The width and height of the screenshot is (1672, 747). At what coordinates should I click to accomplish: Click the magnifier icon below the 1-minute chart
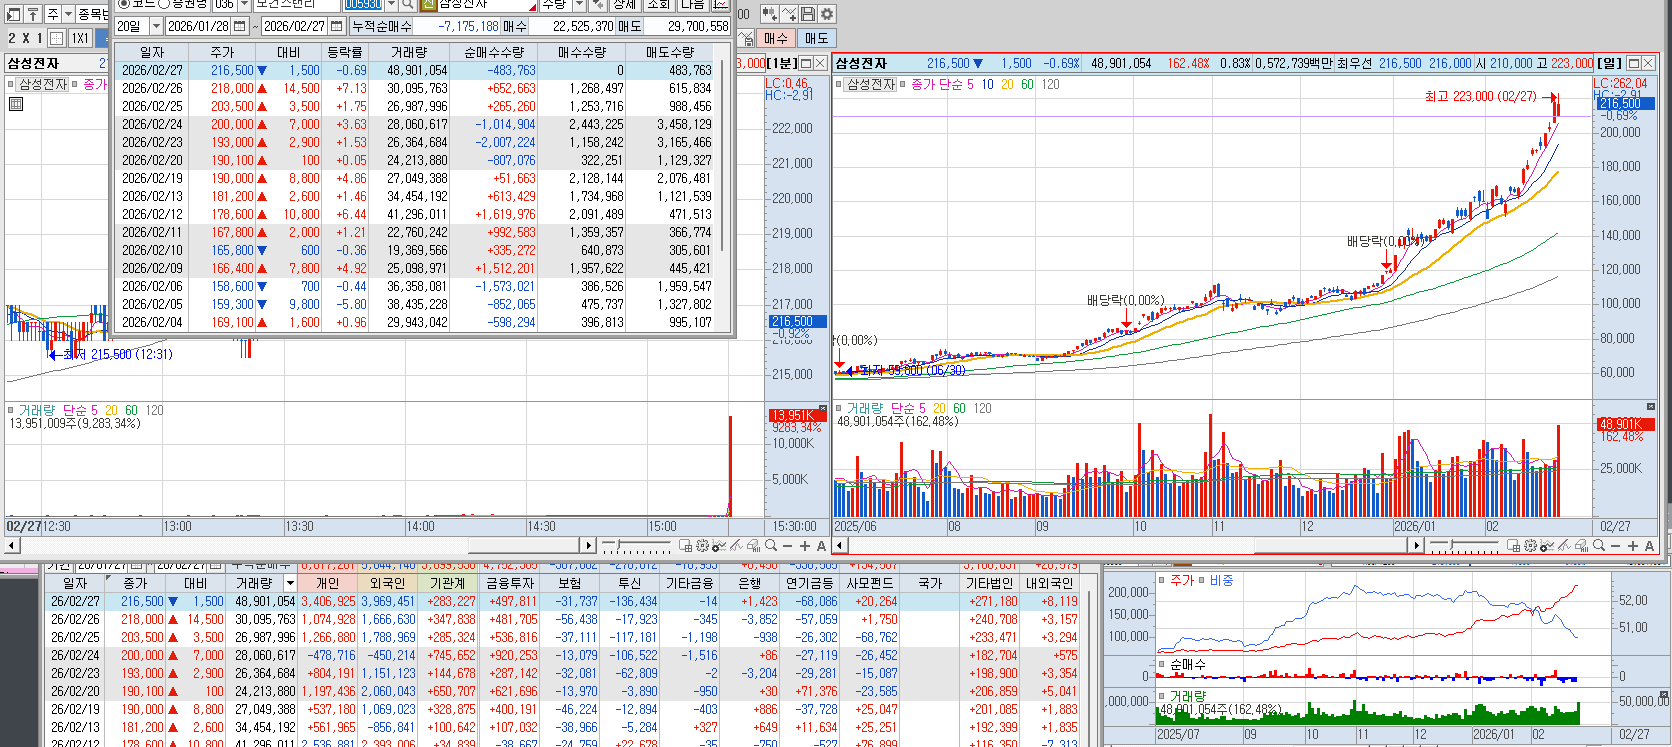pos(771,546)
